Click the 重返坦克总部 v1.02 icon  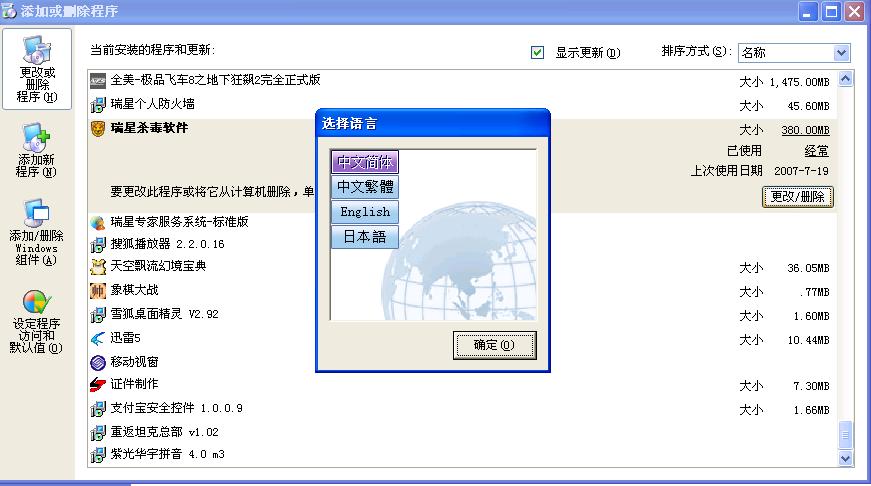tap(98, 433)
